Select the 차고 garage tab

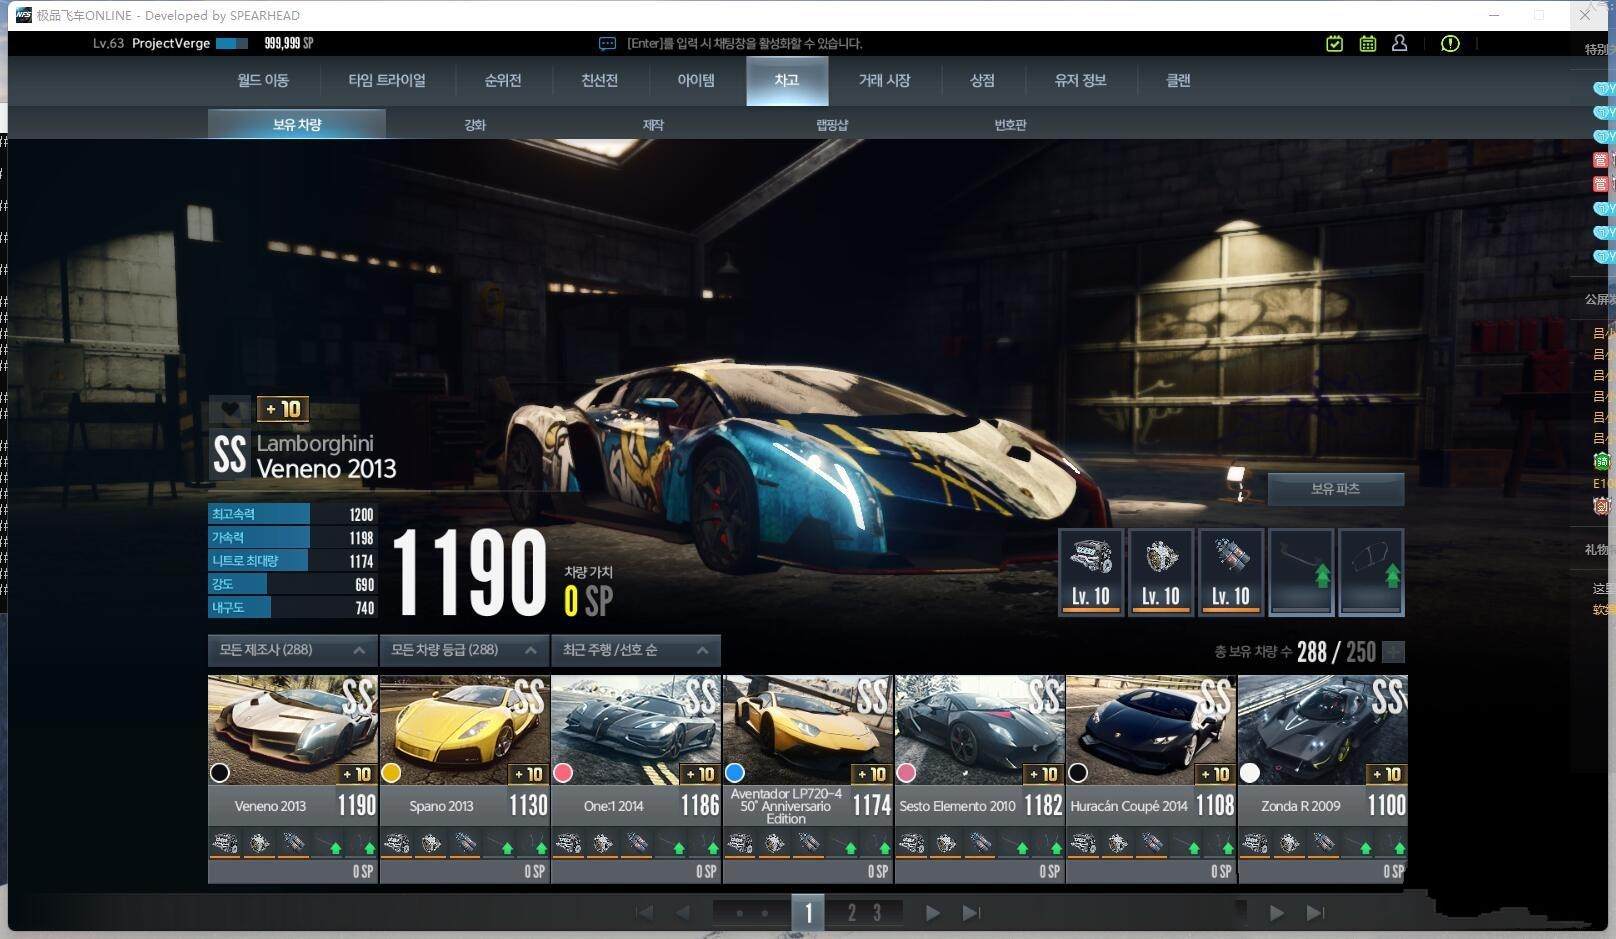coord(787,80)
